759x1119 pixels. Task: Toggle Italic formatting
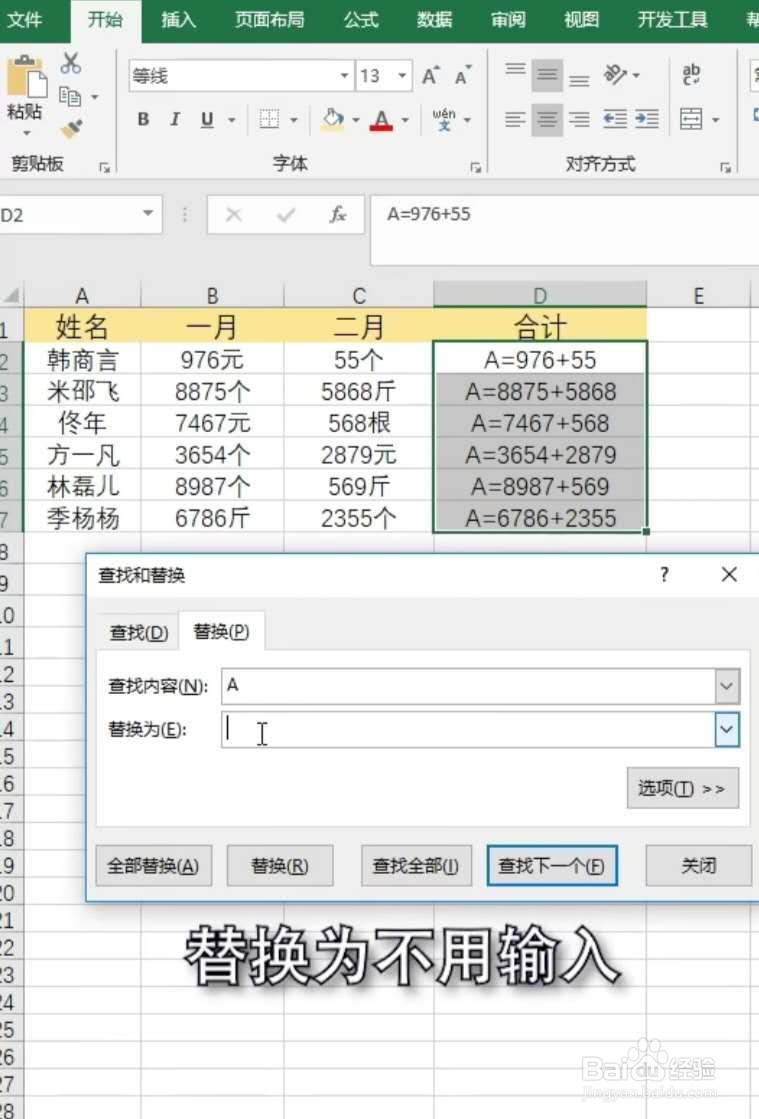tap(175, 119)
